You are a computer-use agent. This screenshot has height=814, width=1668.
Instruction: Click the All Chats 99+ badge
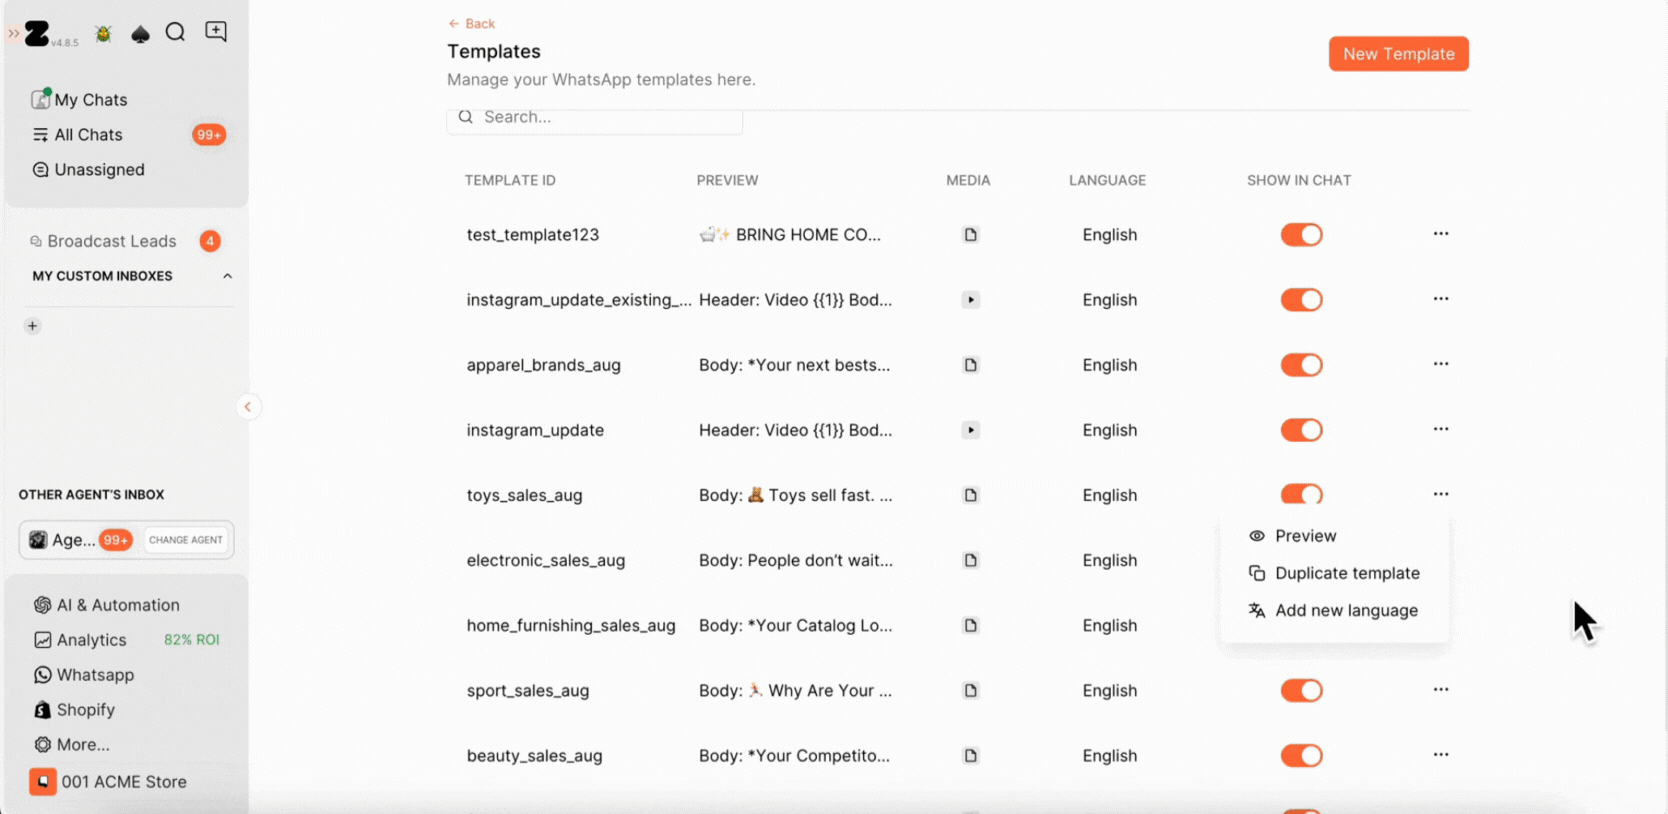tap(209, 134)
